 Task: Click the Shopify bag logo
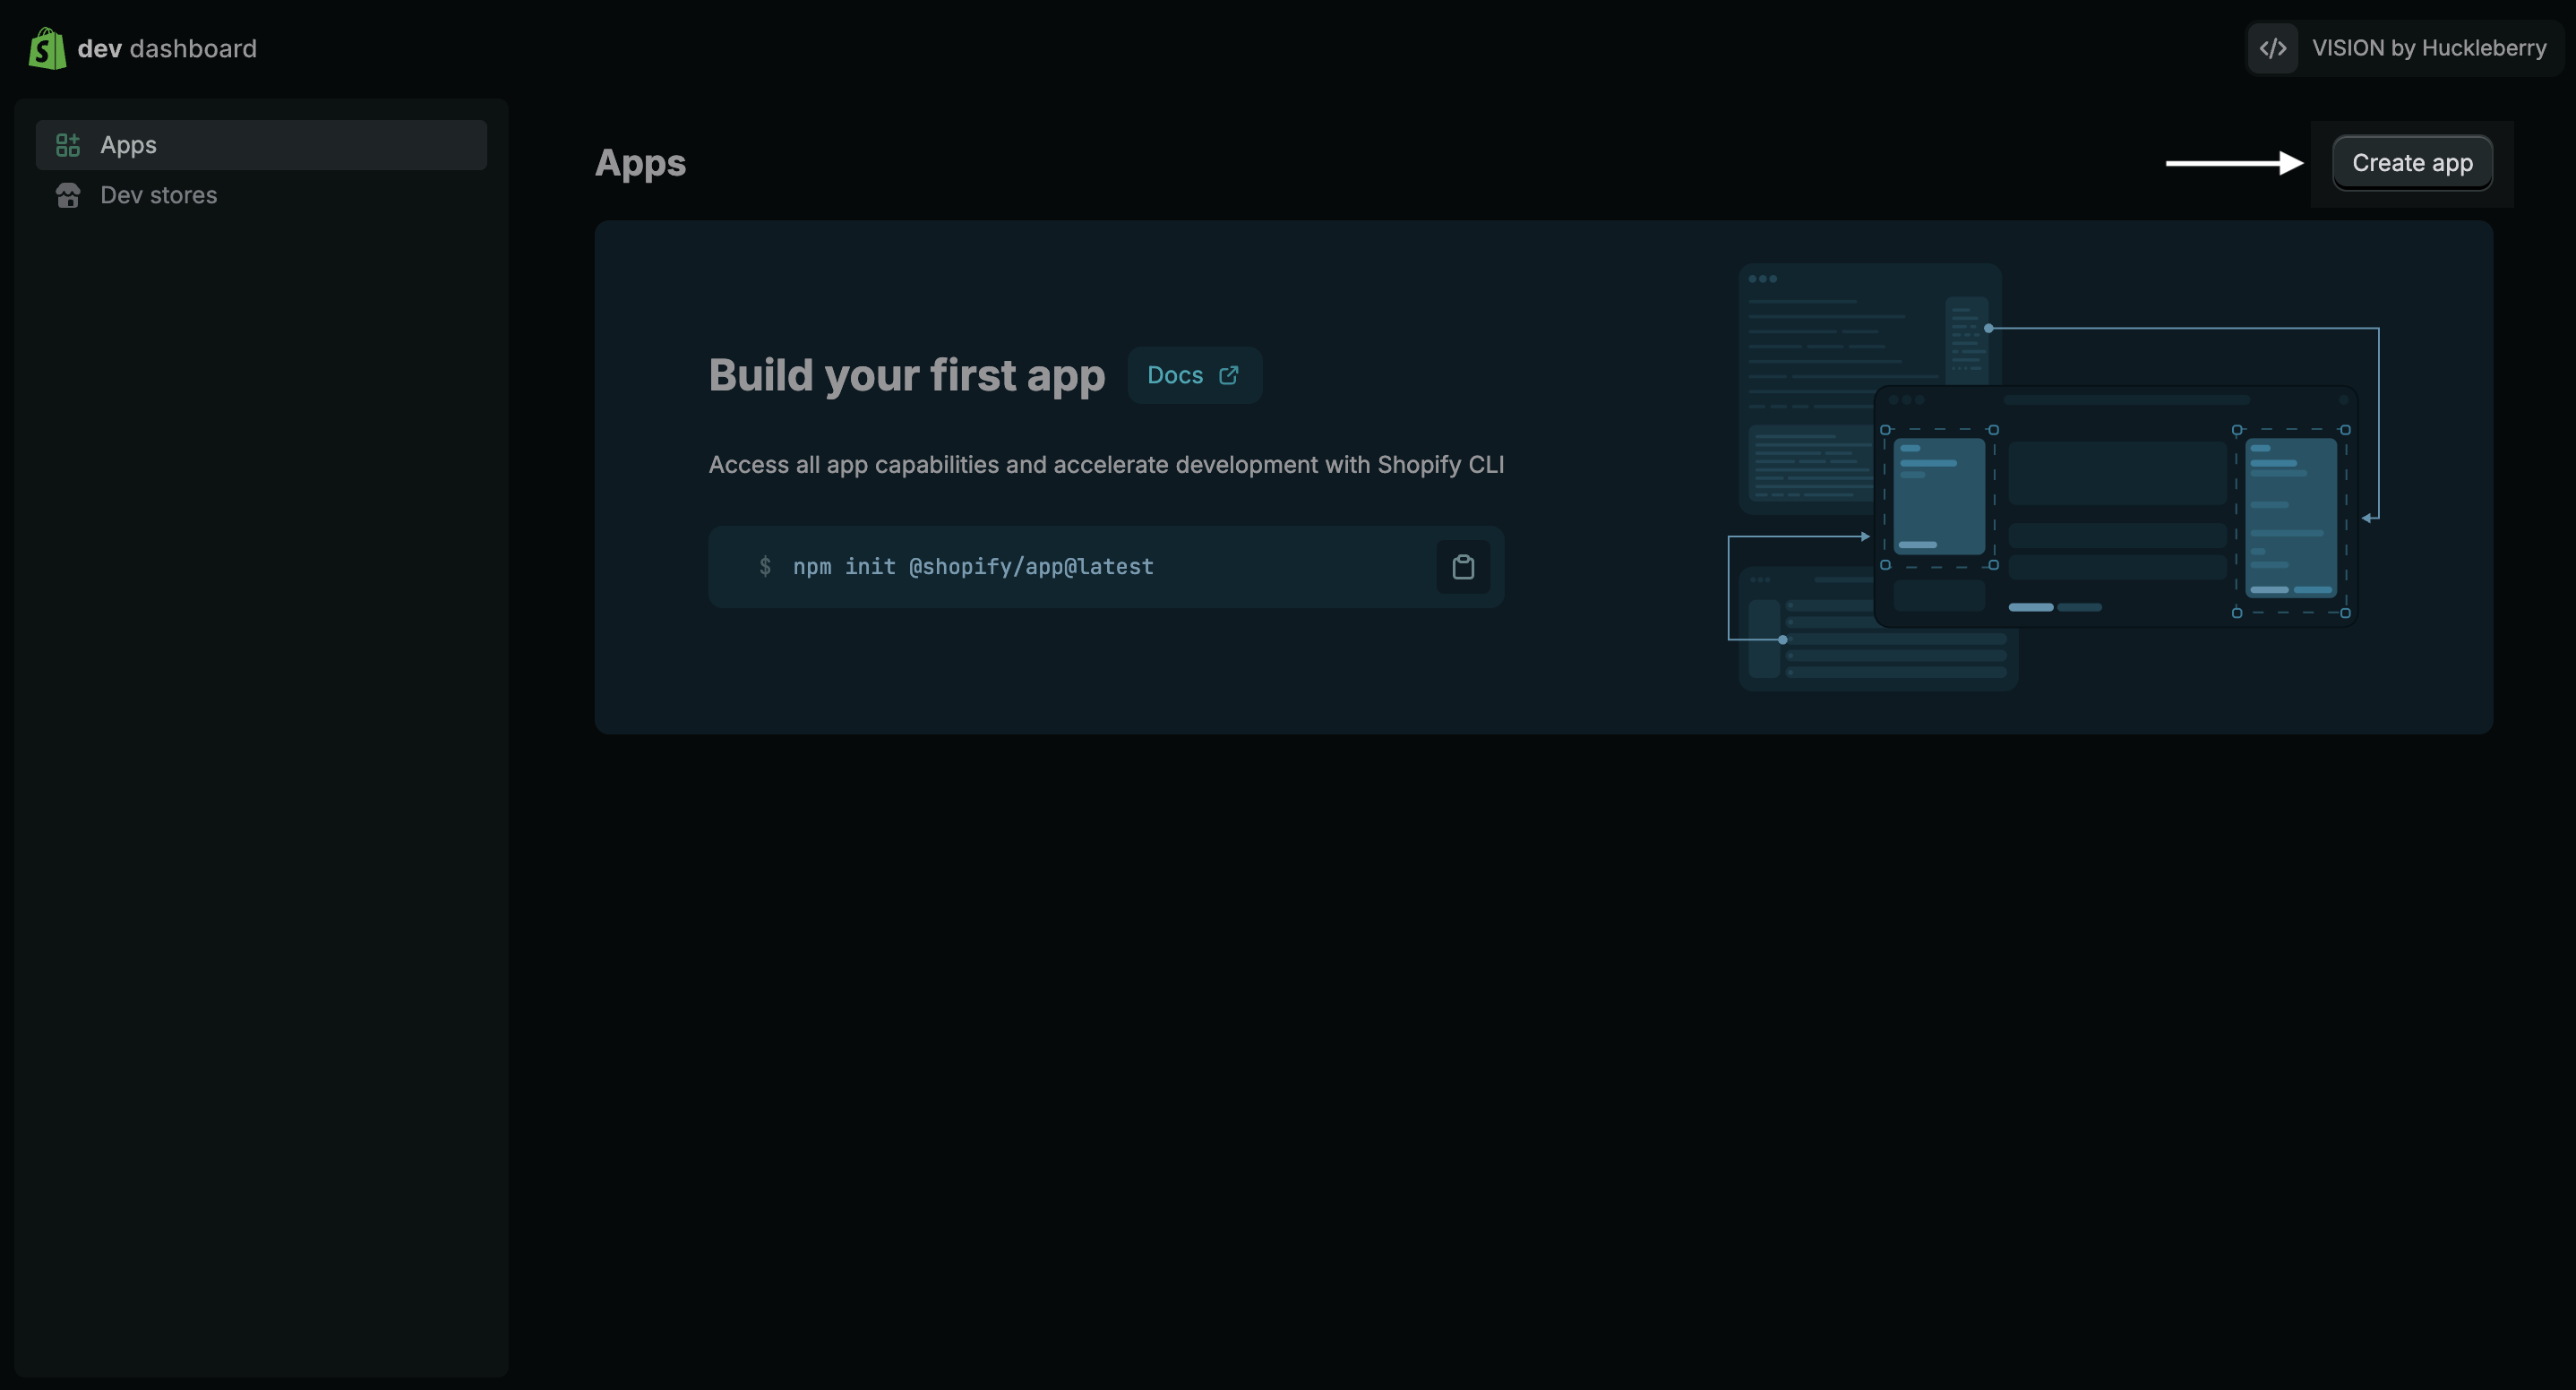tap(47, 48)
